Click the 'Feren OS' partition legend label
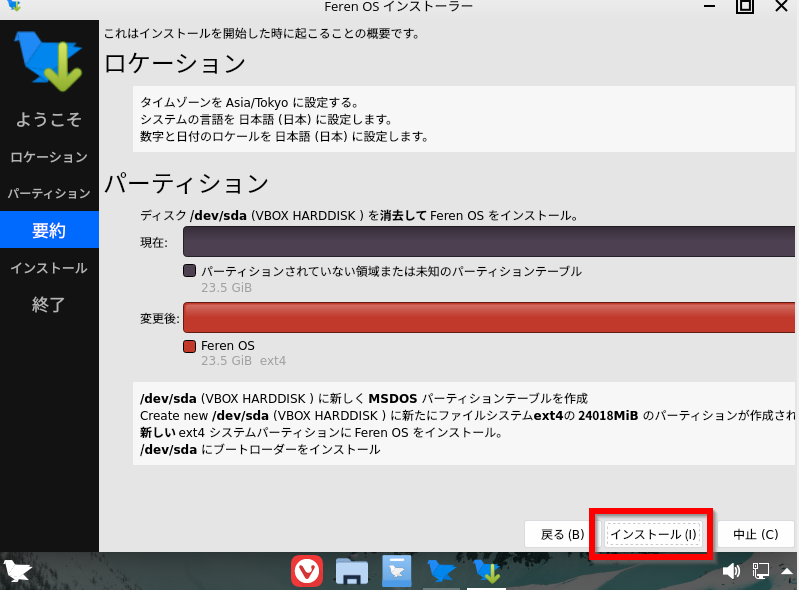 228,345
